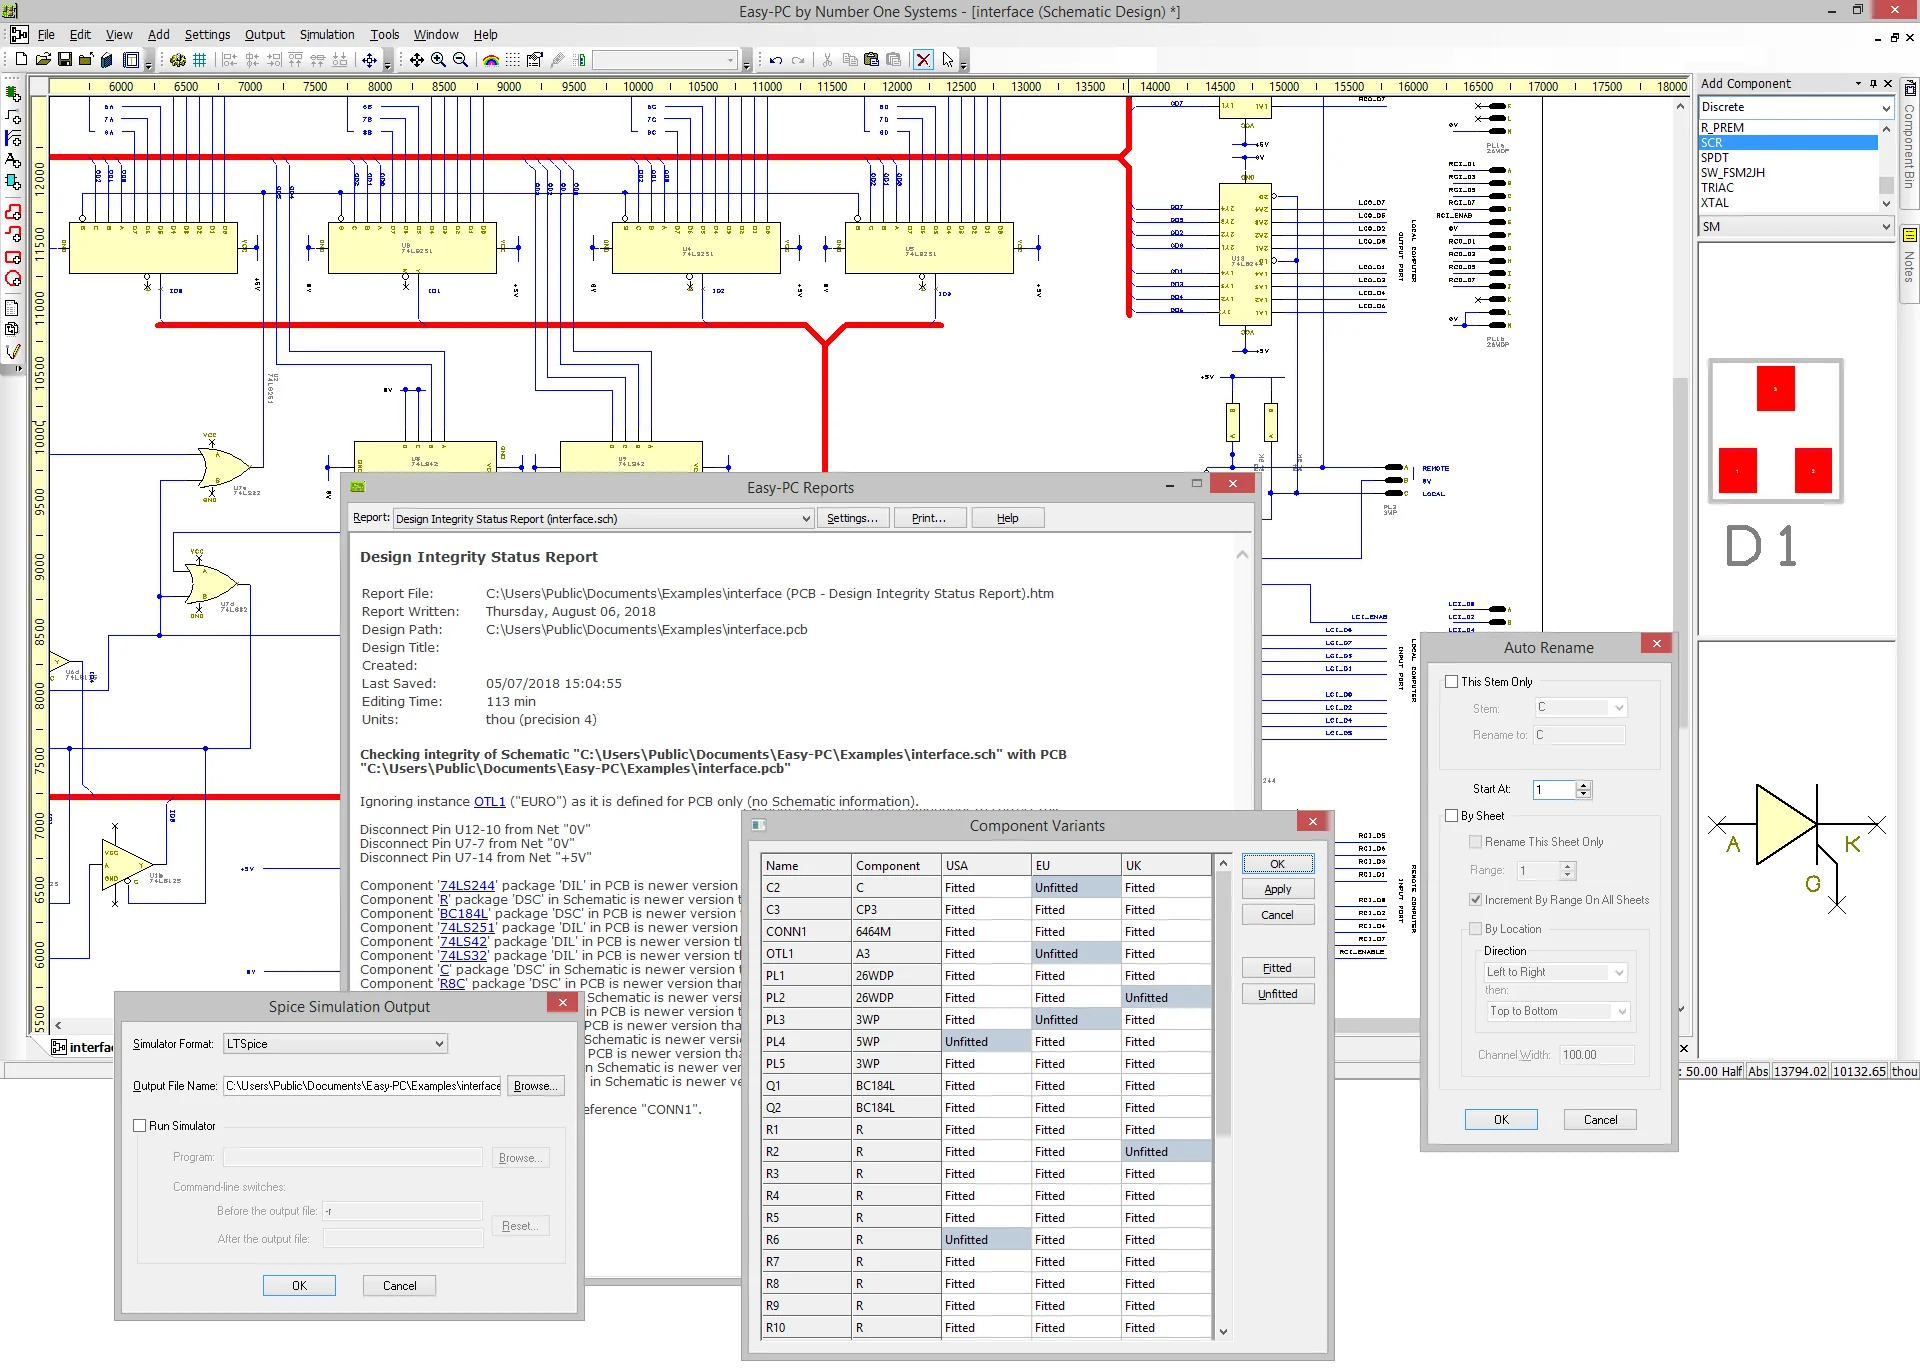Select the Add Text tool in left toolbar
1920x1370 pixels.
click(14, 160)
